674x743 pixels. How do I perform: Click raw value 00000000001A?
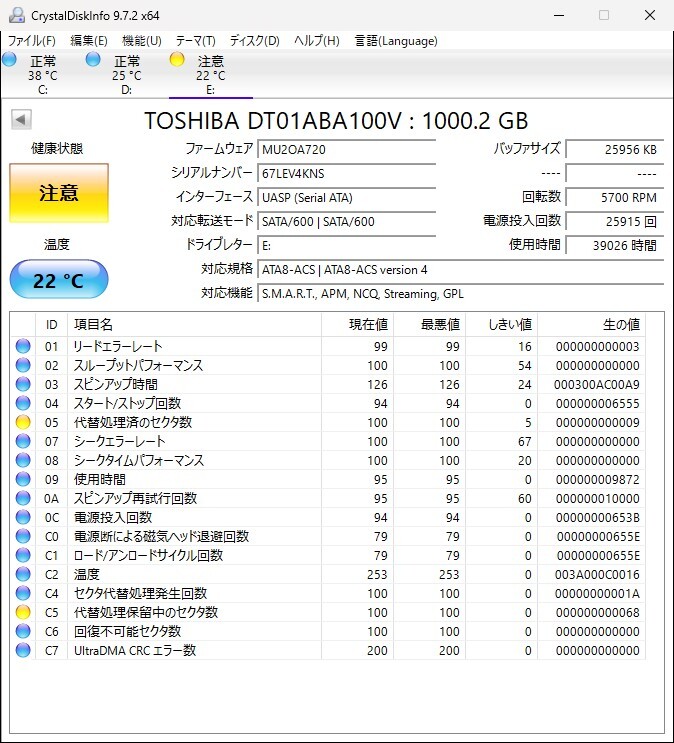click(x=597, y=593)
